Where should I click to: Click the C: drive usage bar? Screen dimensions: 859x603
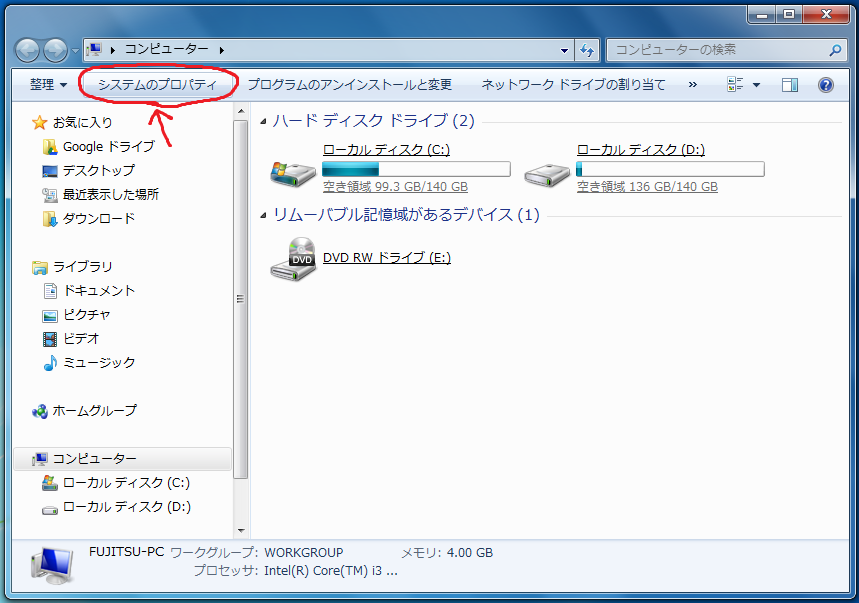pyautogui.click(x=416, y=169)
